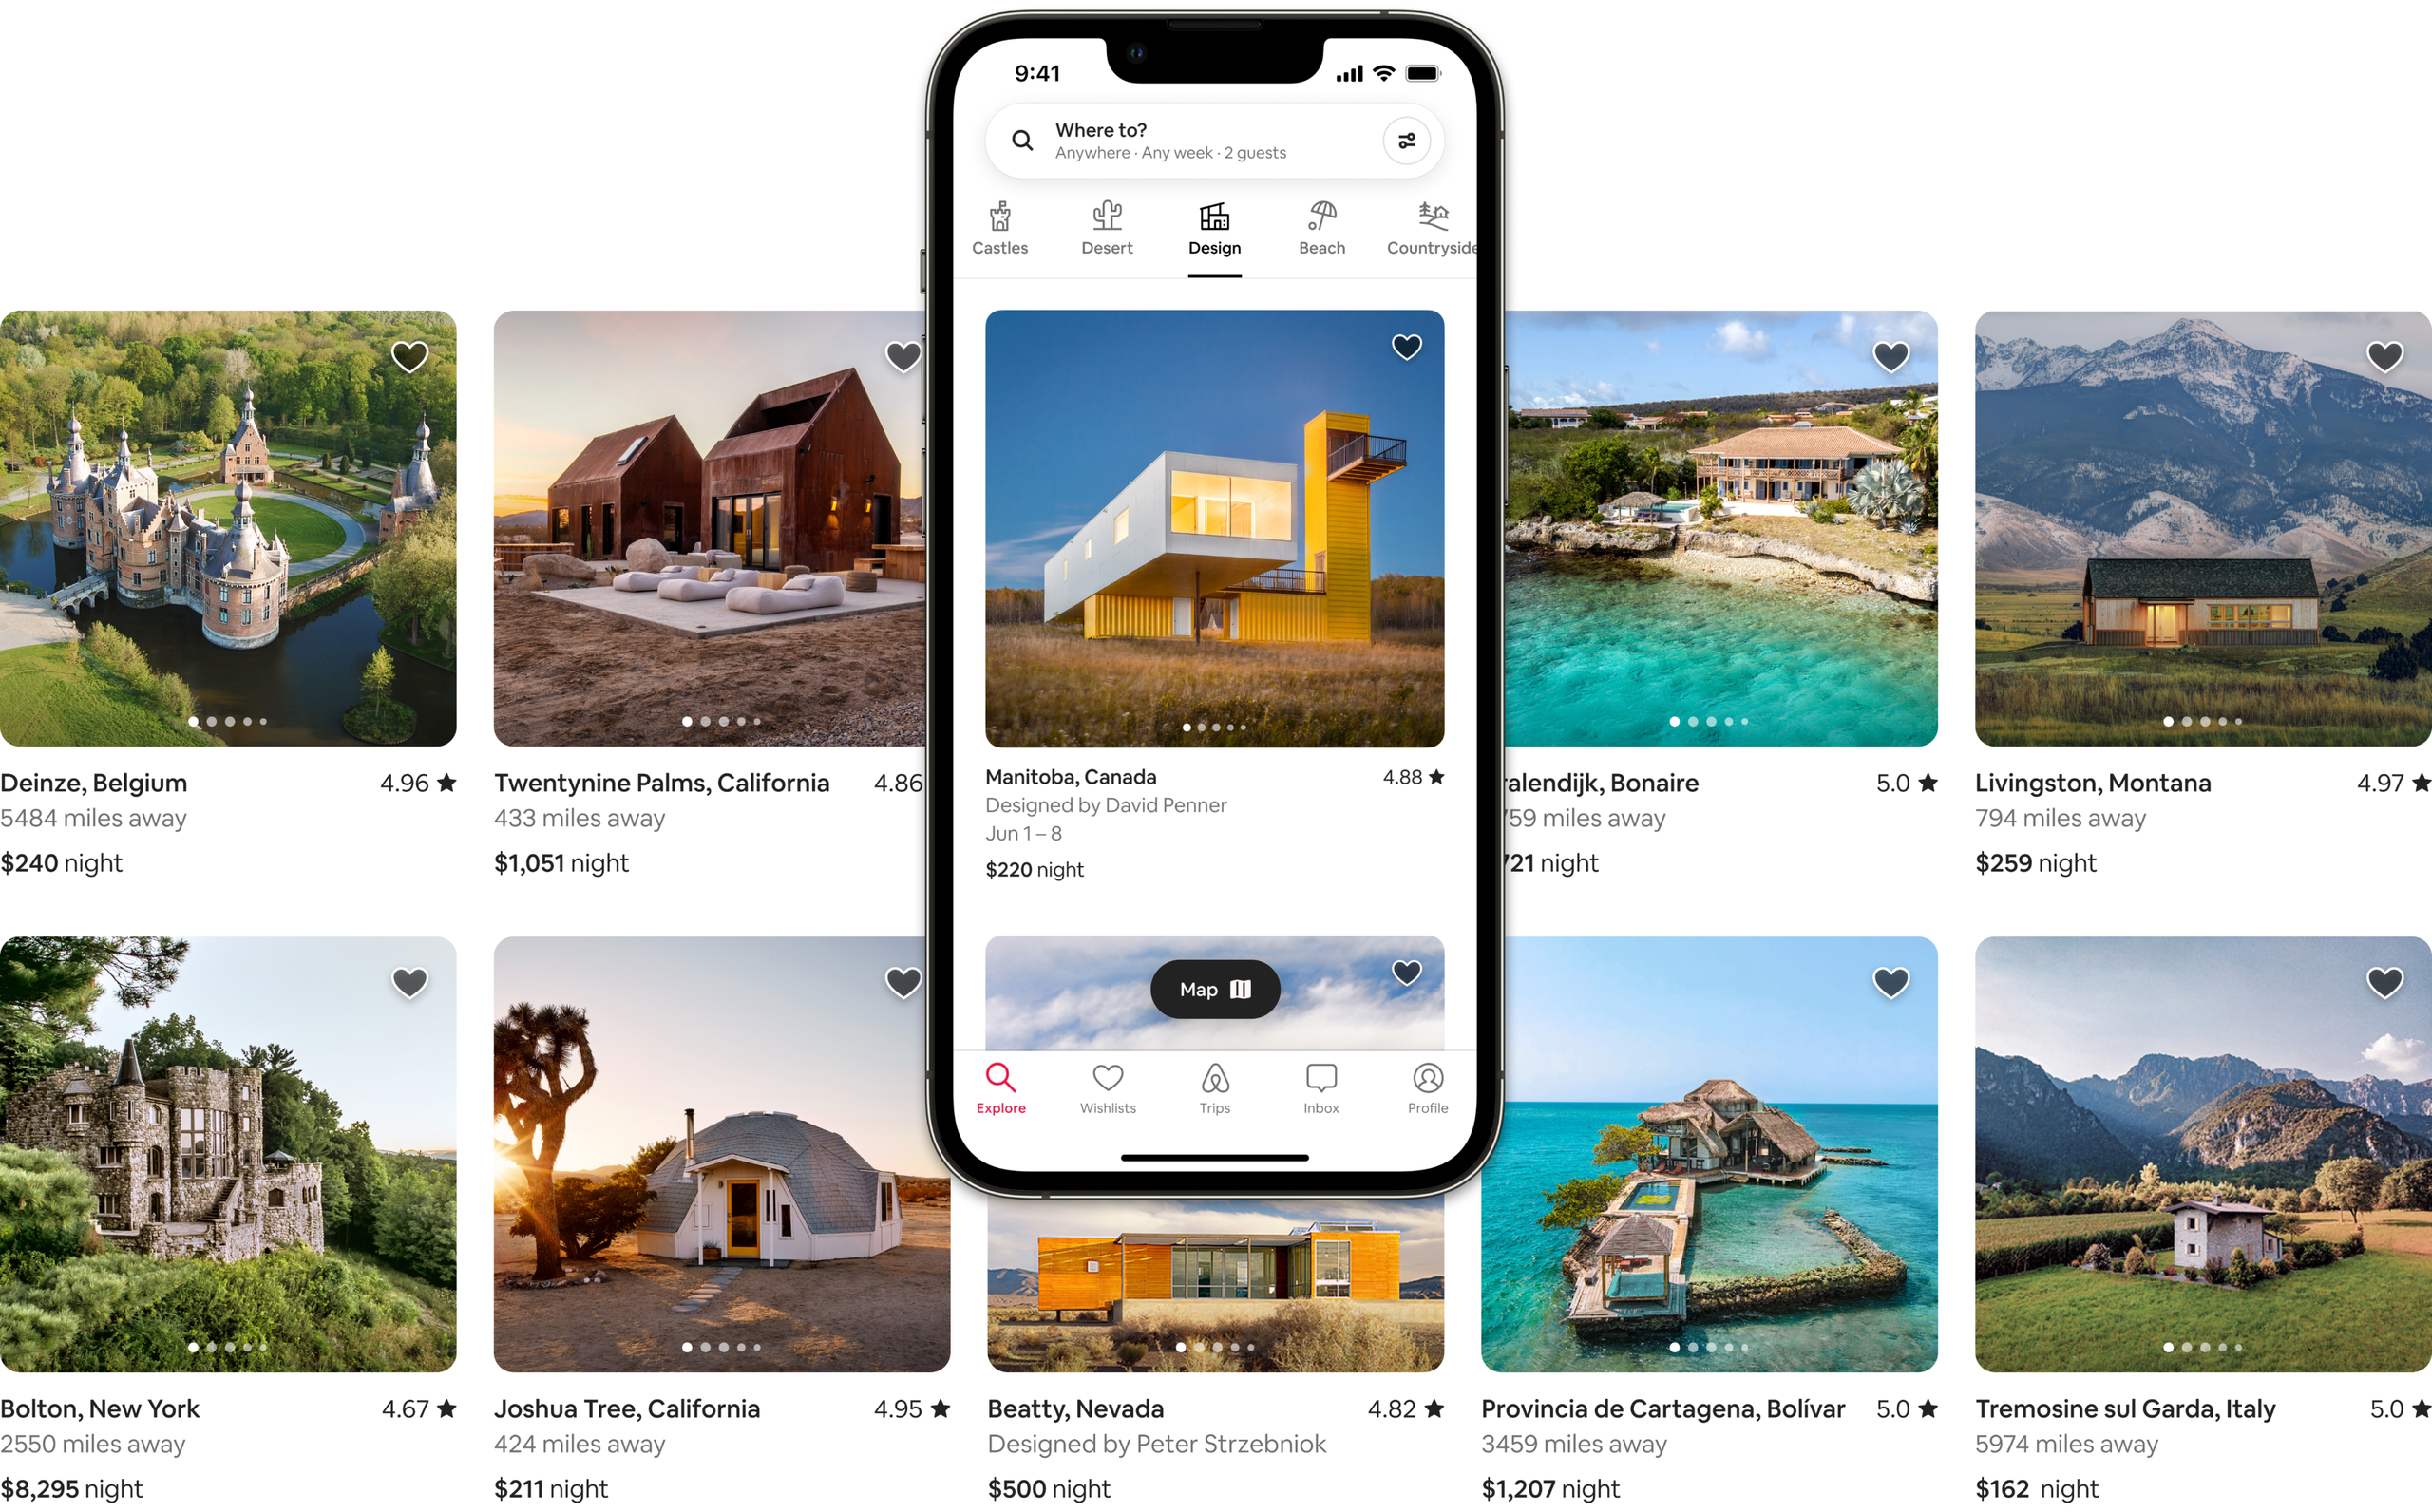Tap the Beach category icon
The image size is (2432, 1512).
point(1319,221)
